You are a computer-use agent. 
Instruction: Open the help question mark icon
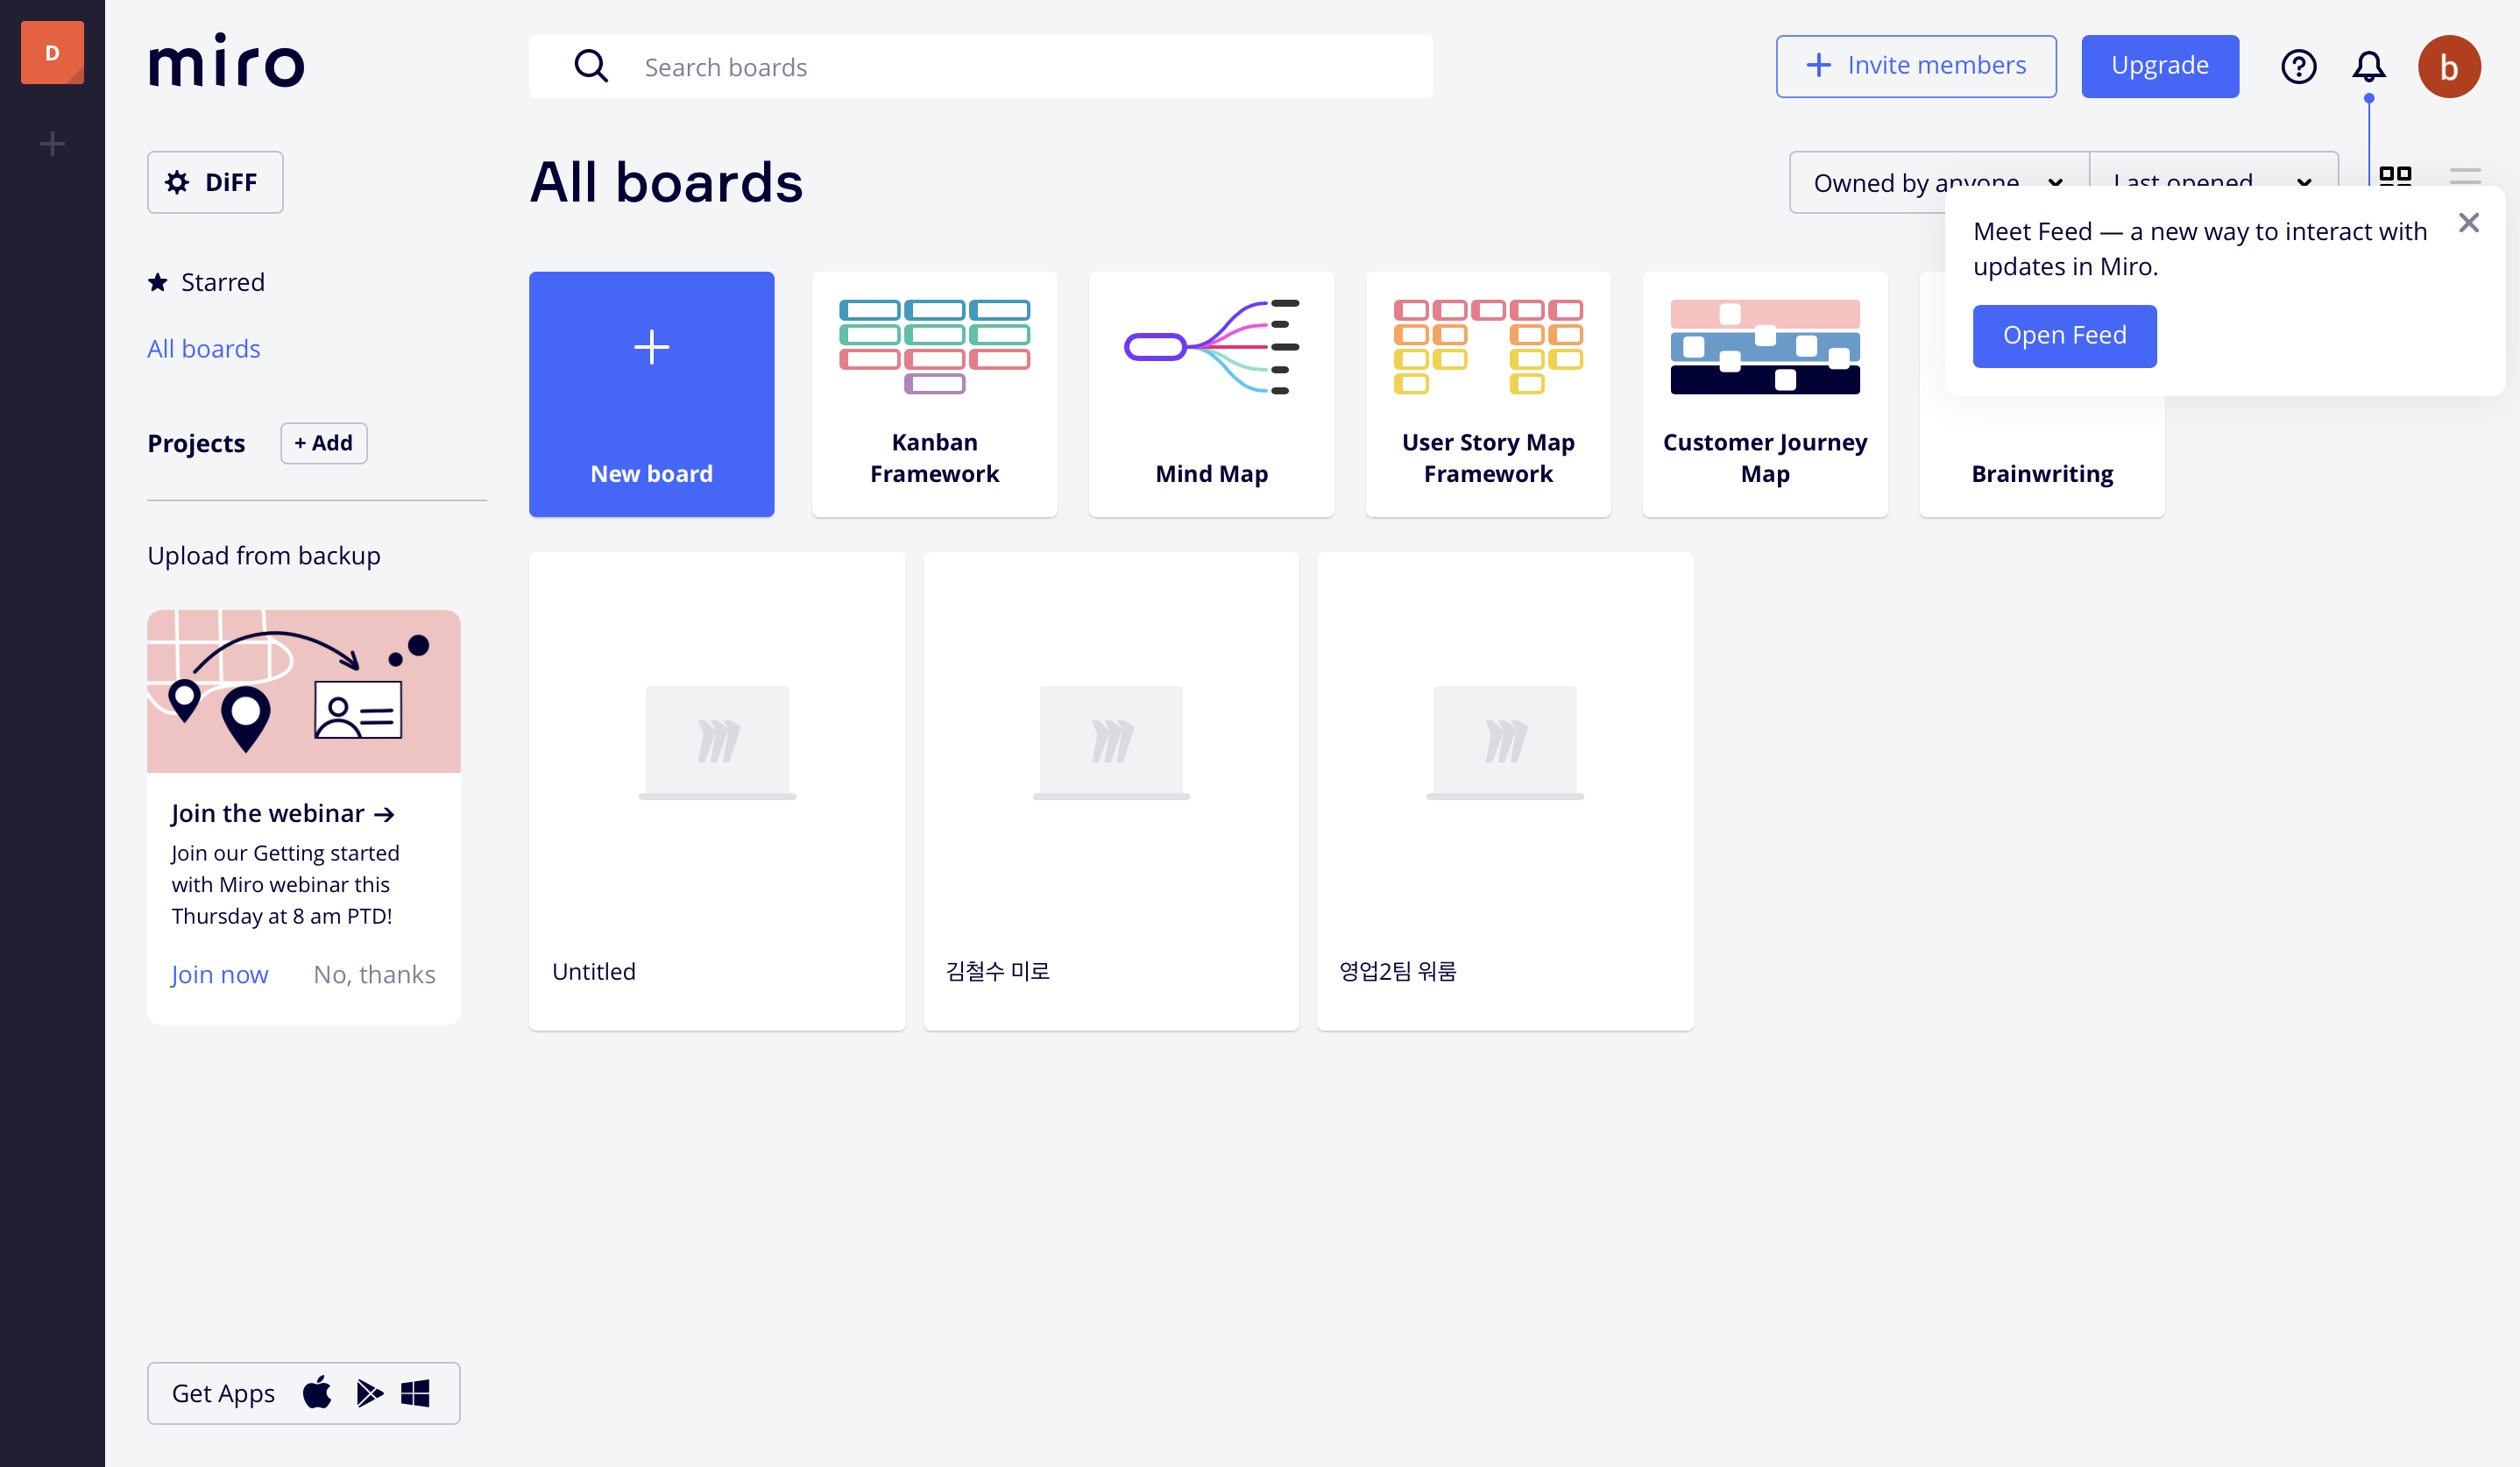click(2298, 67)
